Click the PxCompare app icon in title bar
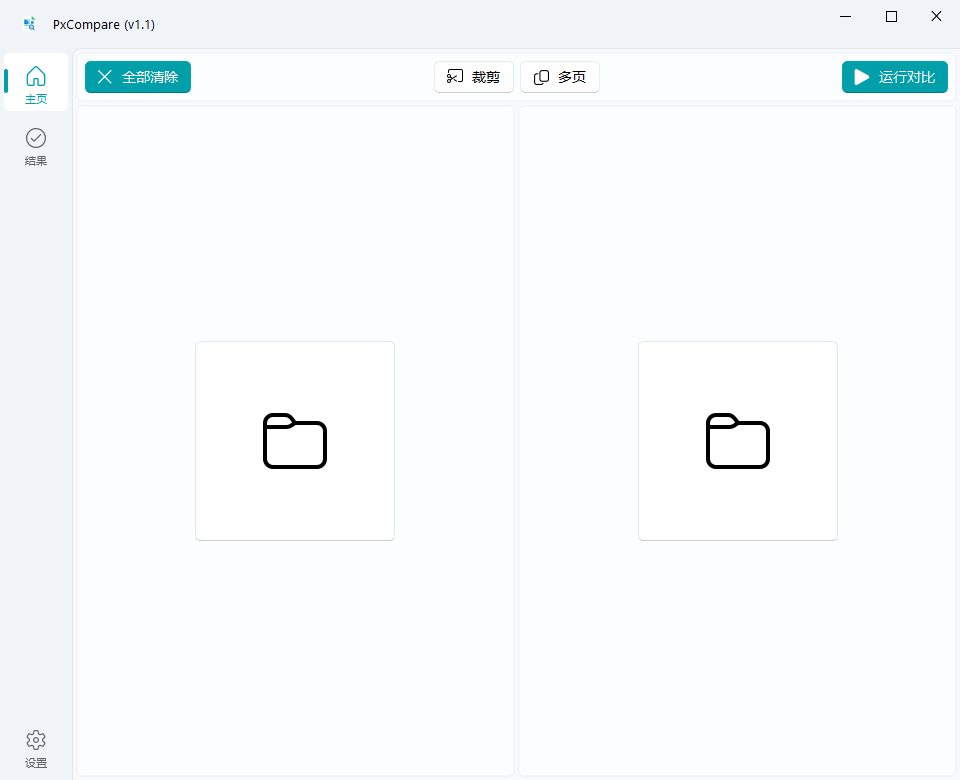The height and width of the screenshot is (780, 960). (x=29, y=24)
